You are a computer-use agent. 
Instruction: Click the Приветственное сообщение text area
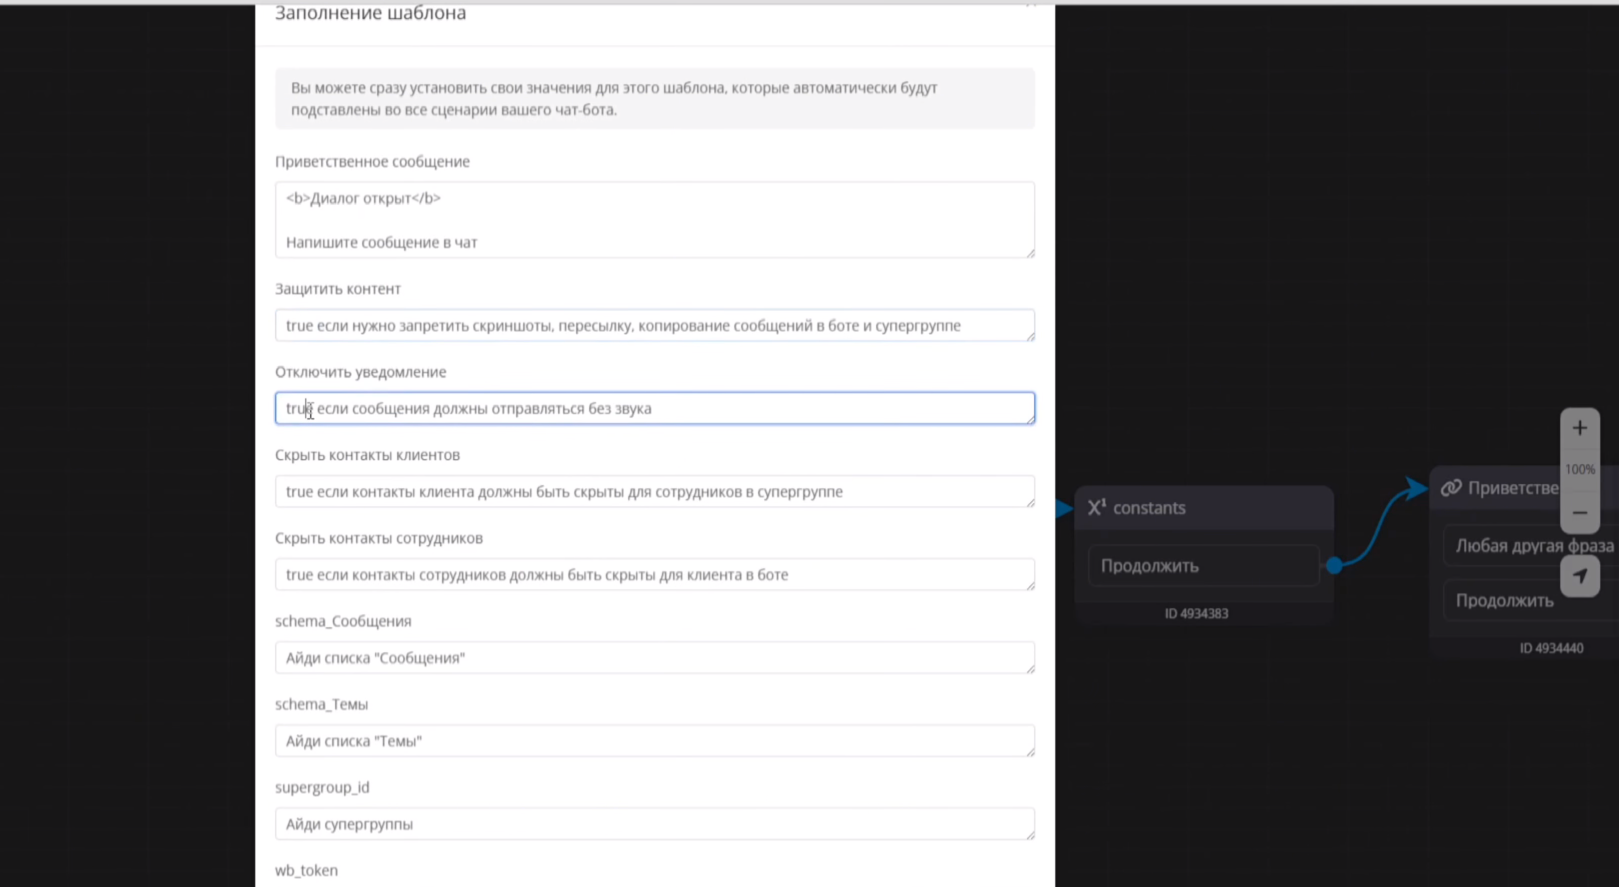point(655,220)
